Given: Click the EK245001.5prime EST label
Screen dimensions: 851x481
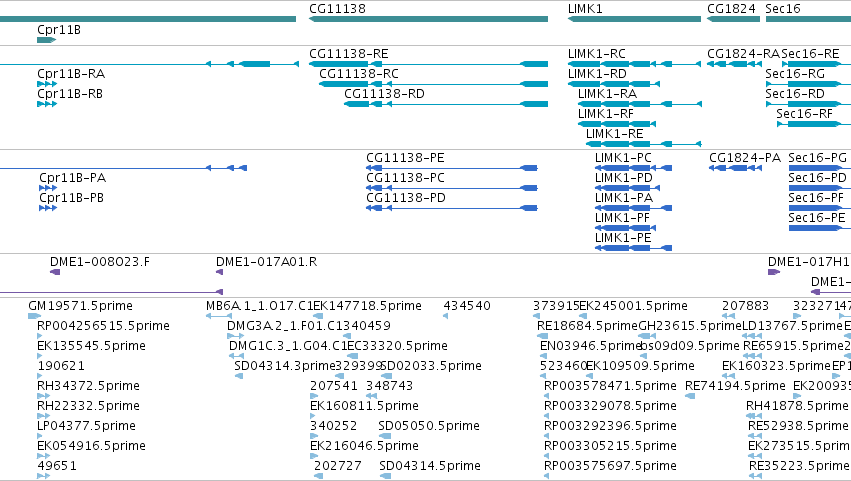Looking at the screenshot, I should [x=633, y=306].
